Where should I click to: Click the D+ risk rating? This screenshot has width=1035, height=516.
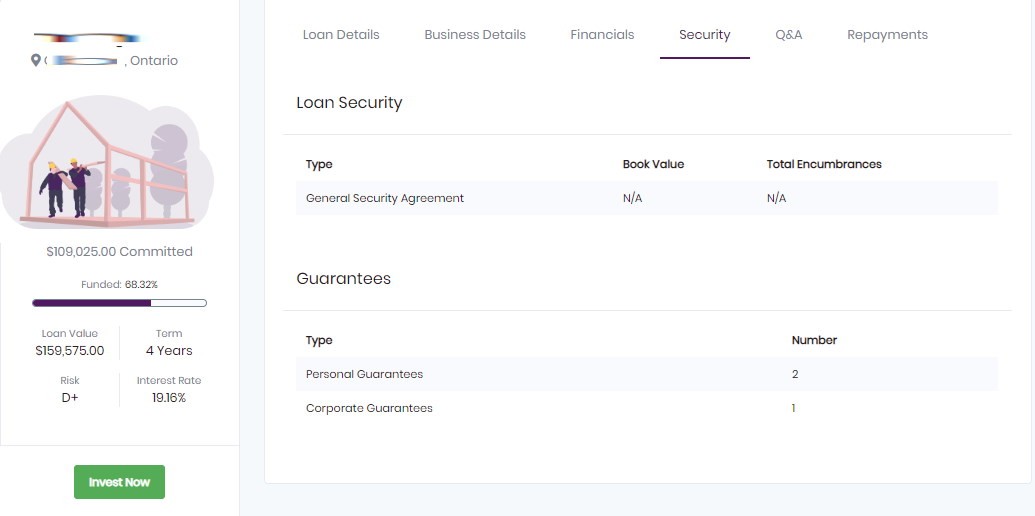70,397
